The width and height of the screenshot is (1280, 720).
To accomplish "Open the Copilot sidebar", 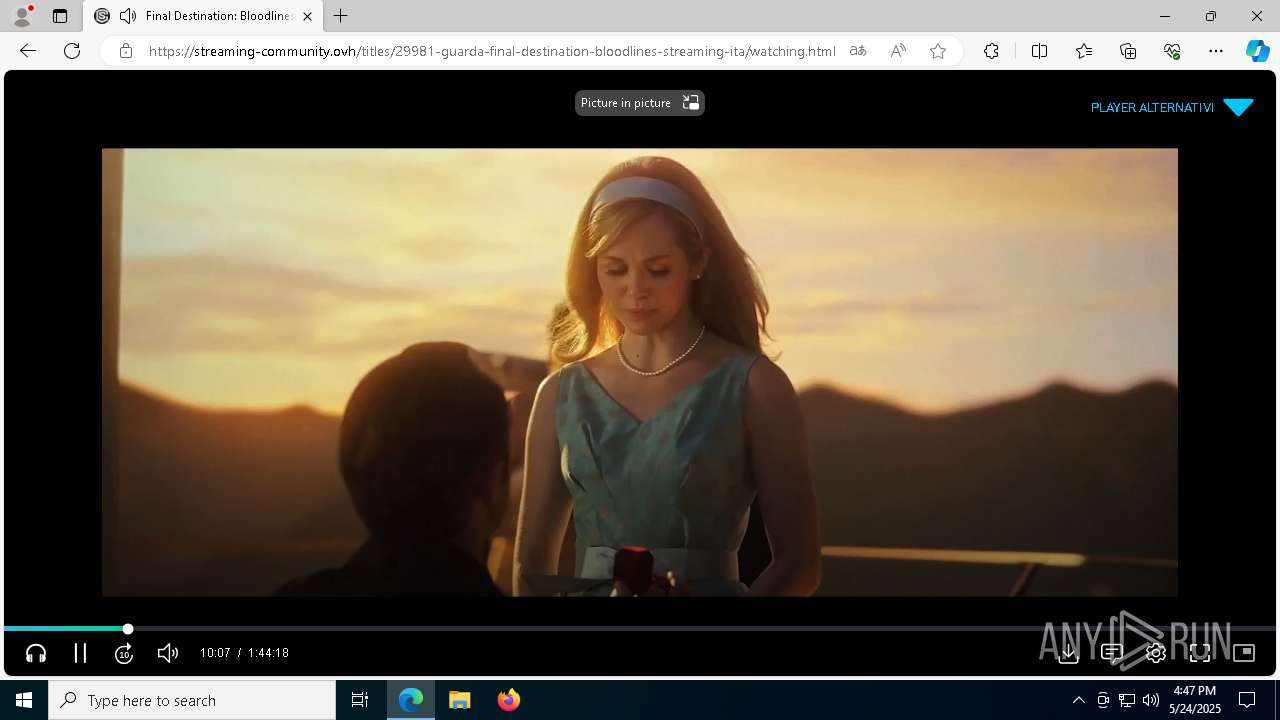I will [1257, 51].
